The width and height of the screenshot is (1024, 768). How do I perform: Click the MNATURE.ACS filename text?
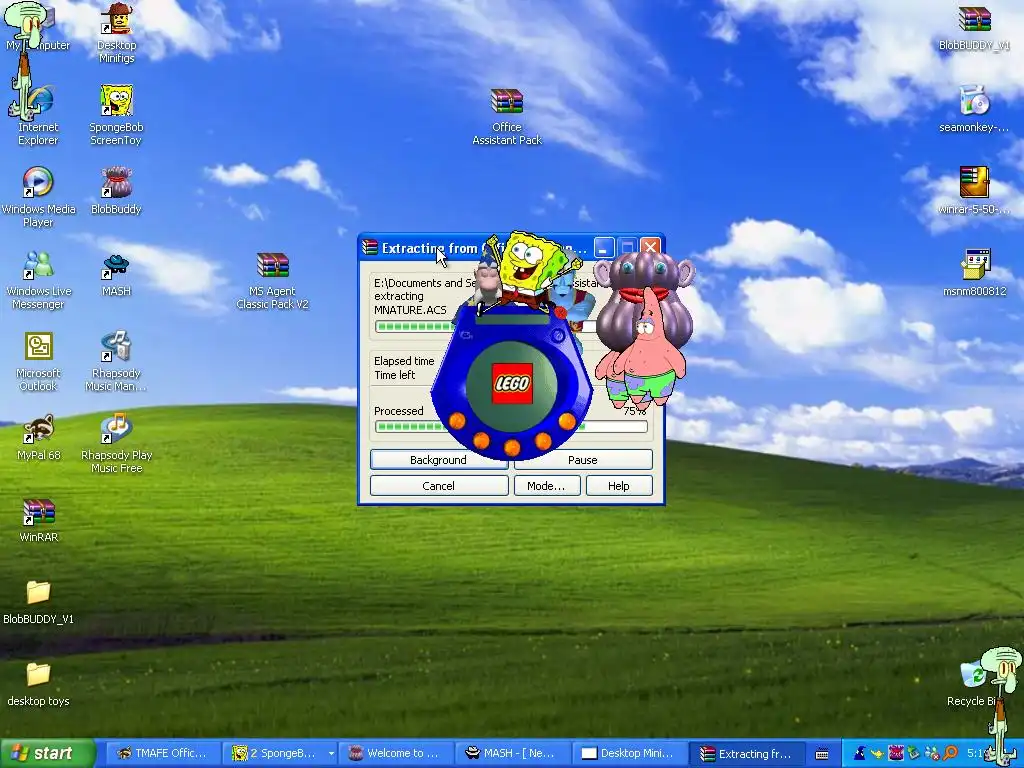click(x=410, y=310)
